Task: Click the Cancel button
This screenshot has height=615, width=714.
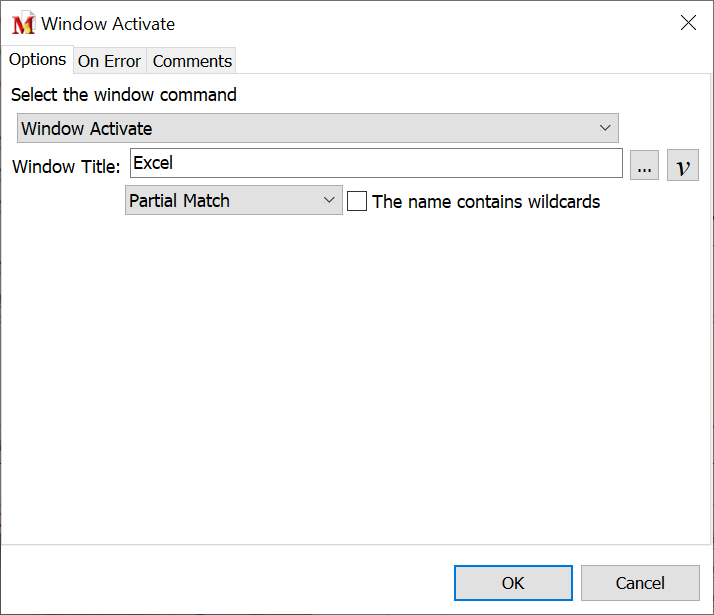Action: click(639, 583)
